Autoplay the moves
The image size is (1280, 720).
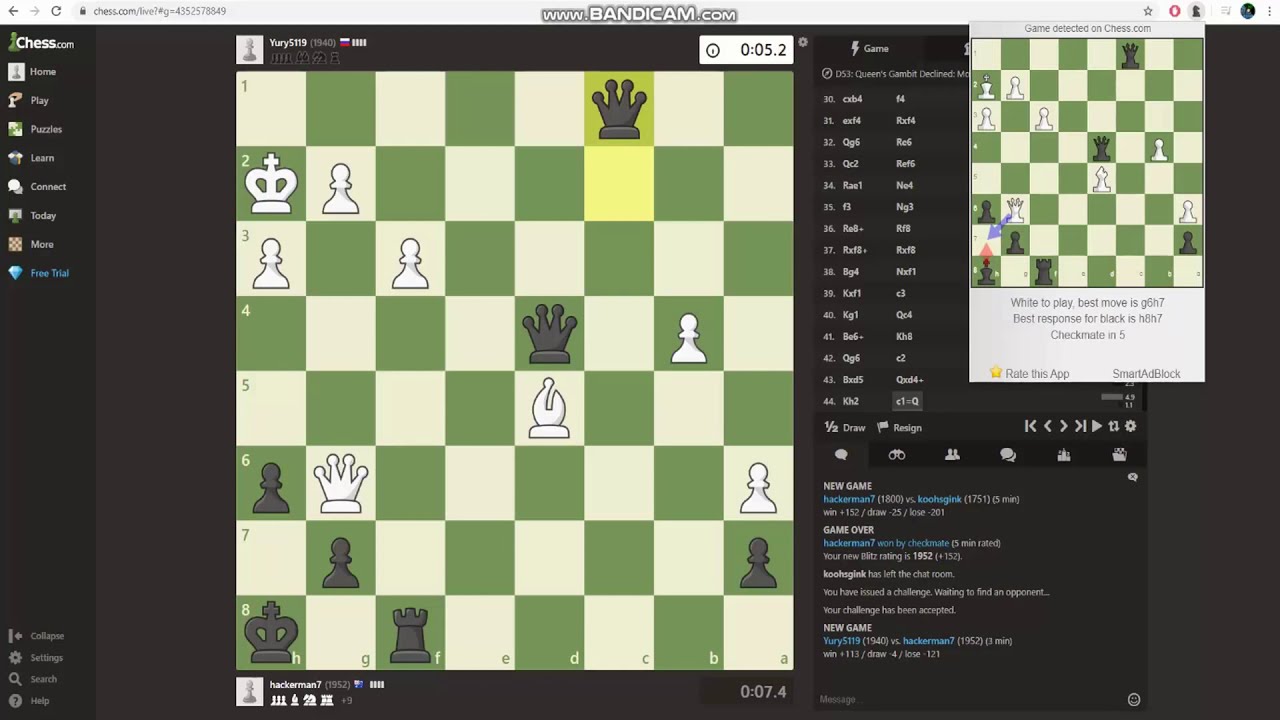click(x=1097, y=426)
